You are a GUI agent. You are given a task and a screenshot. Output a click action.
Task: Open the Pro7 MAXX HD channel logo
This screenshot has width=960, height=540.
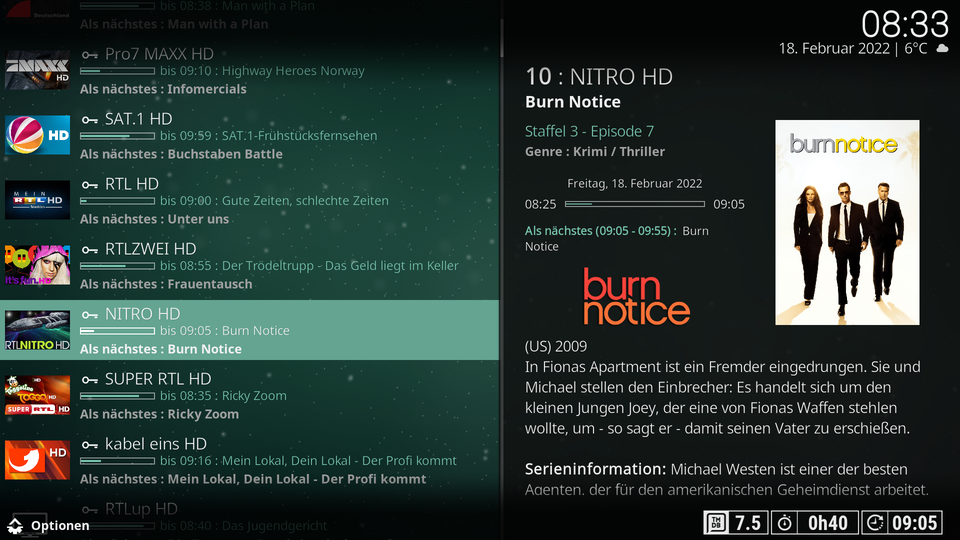[x=37, y=70]
